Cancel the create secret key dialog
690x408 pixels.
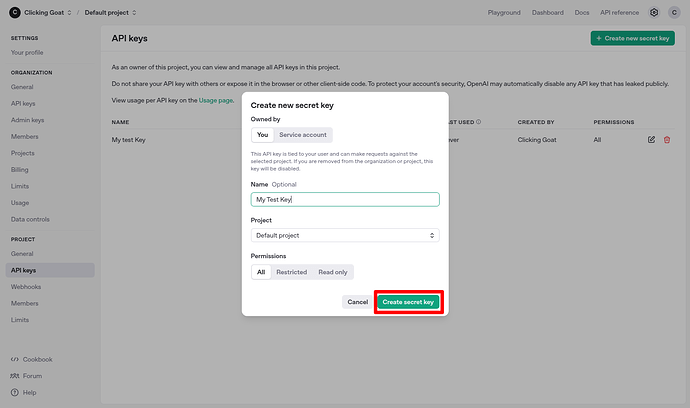coord(357,302)
